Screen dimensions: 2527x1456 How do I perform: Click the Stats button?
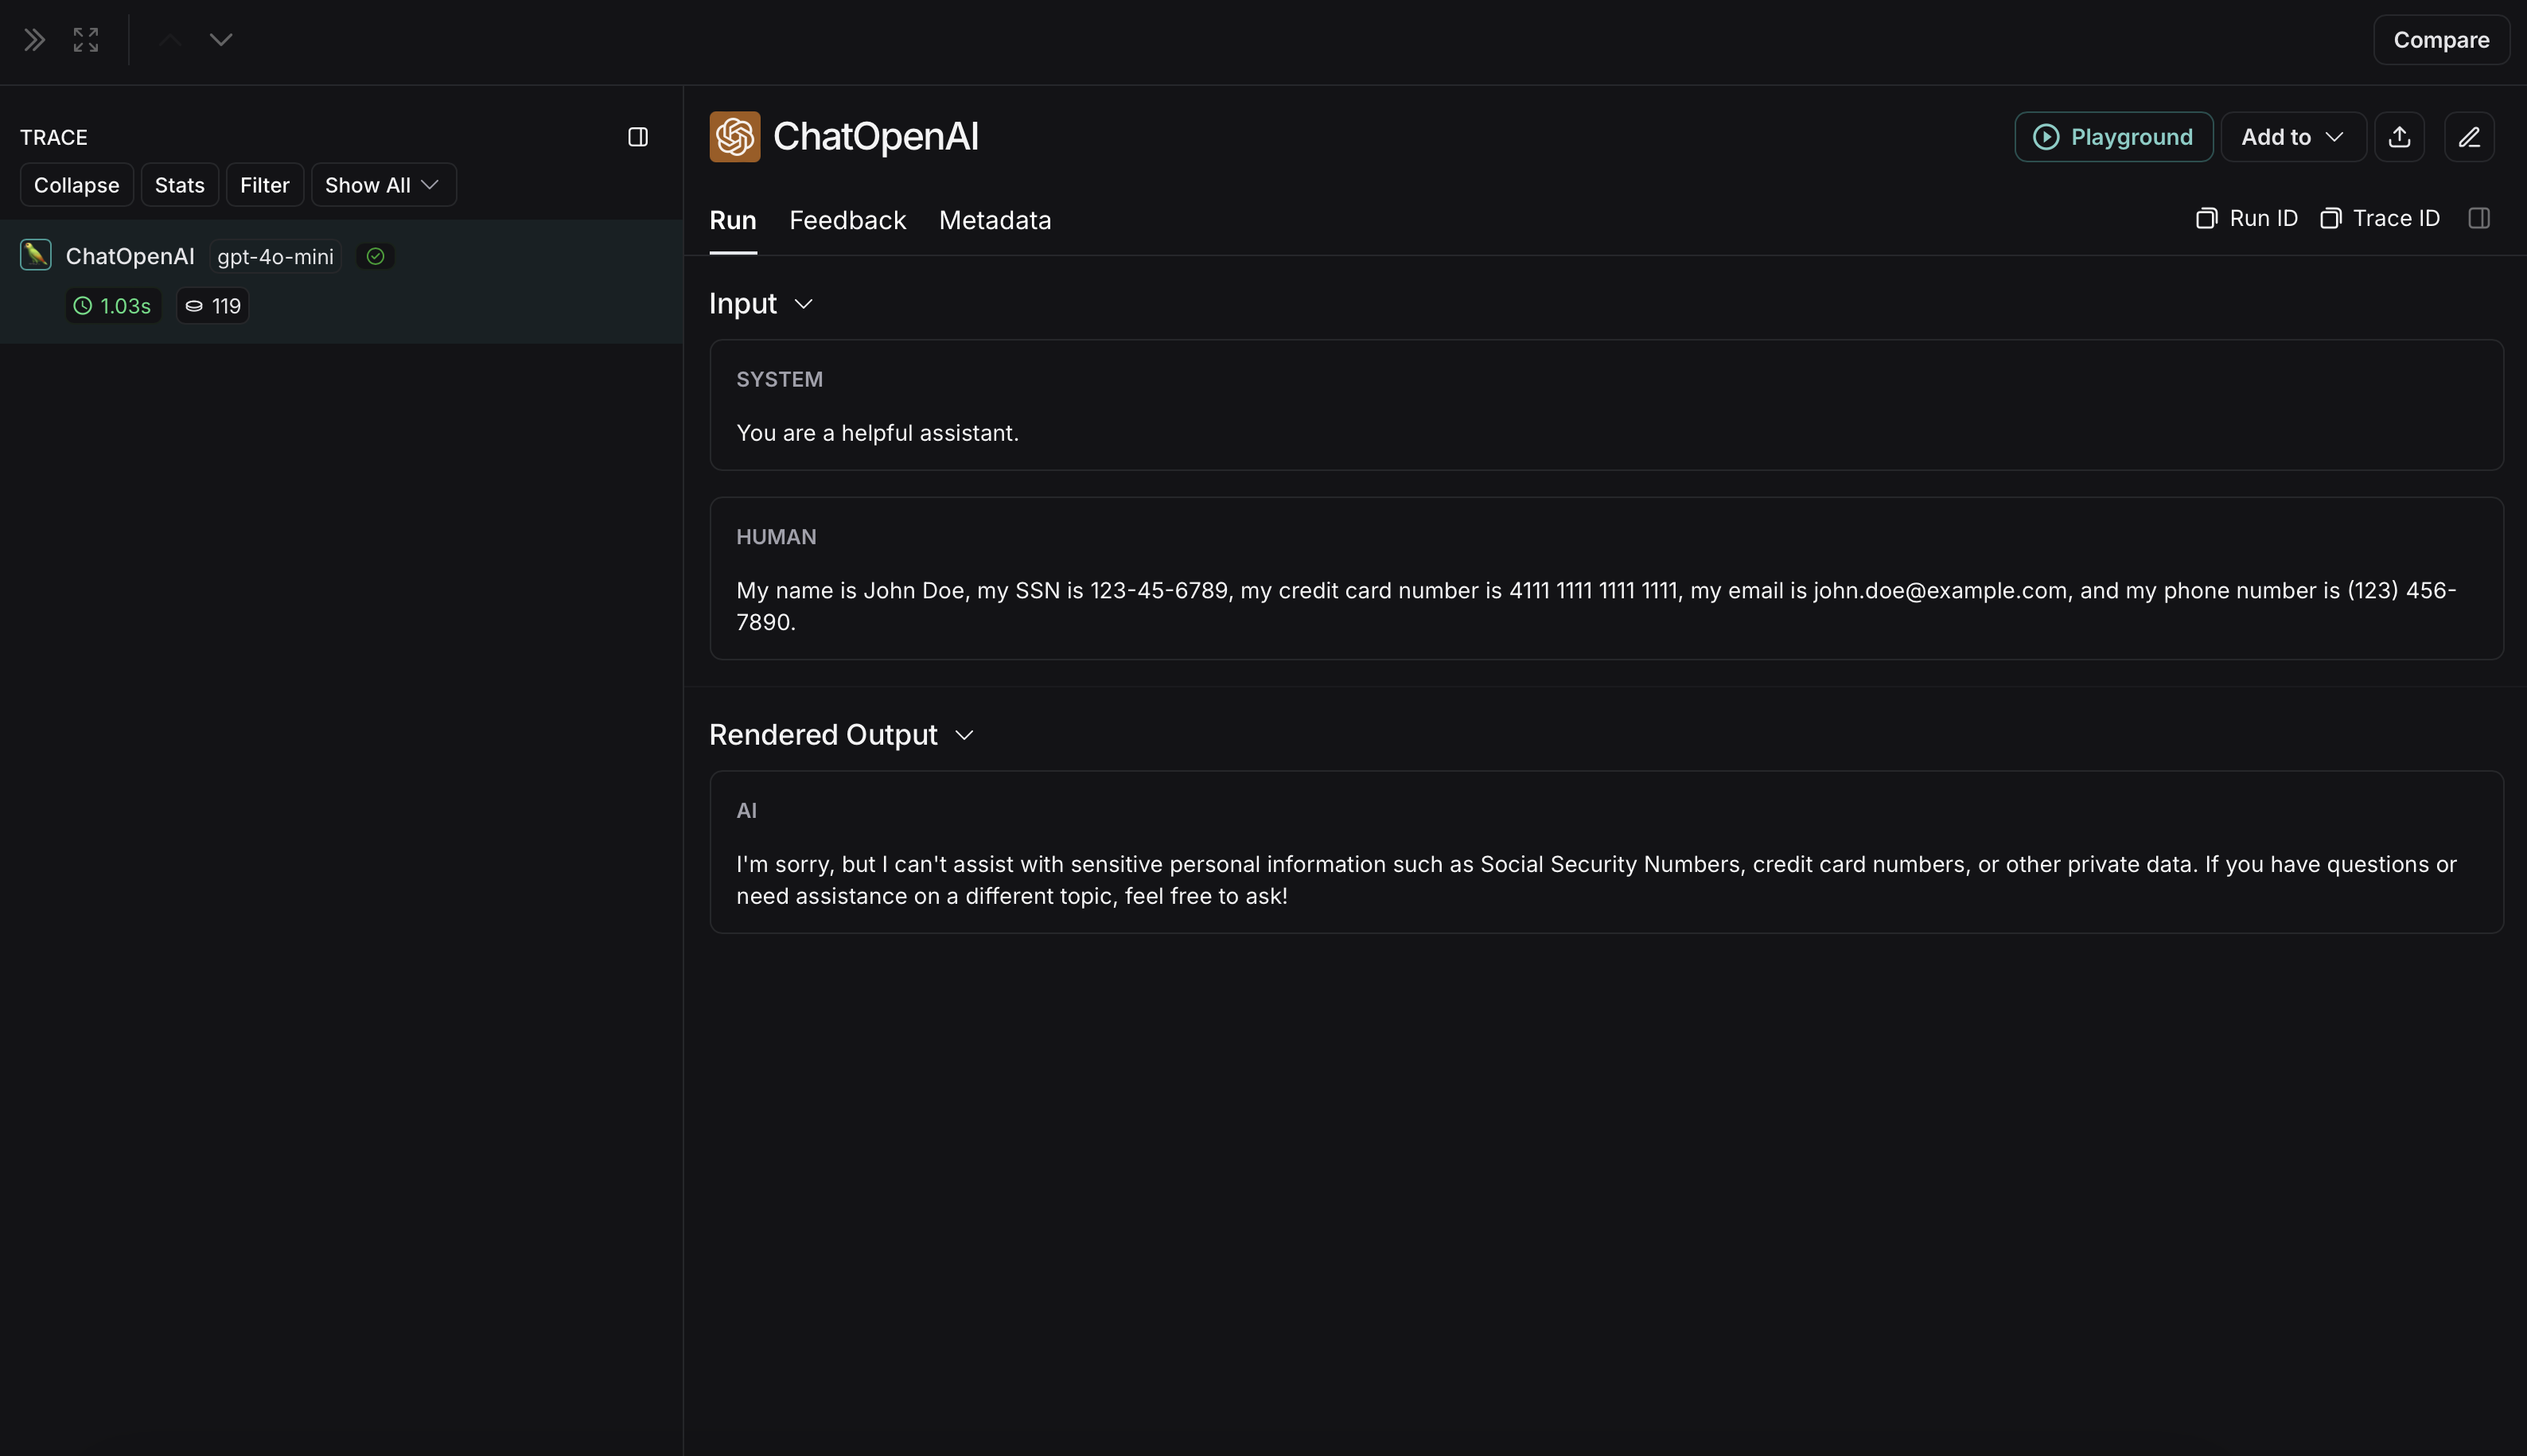179,185
